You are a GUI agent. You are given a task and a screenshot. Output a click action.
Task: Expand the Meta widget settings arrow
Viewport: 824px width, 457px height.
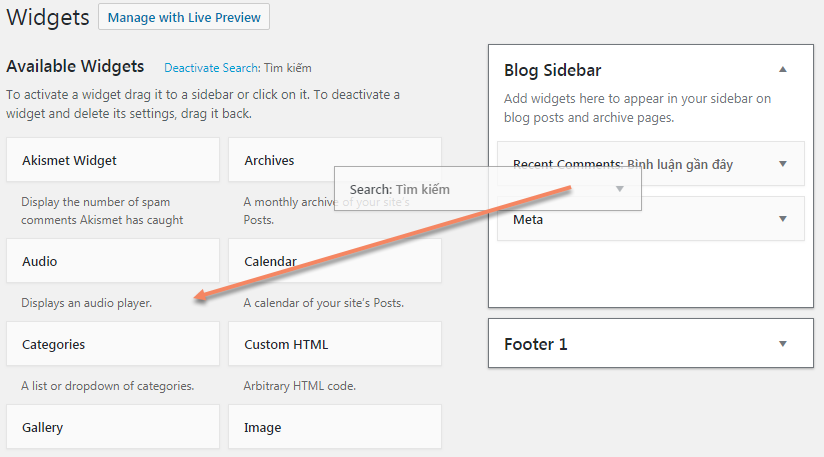click(782, 219)
